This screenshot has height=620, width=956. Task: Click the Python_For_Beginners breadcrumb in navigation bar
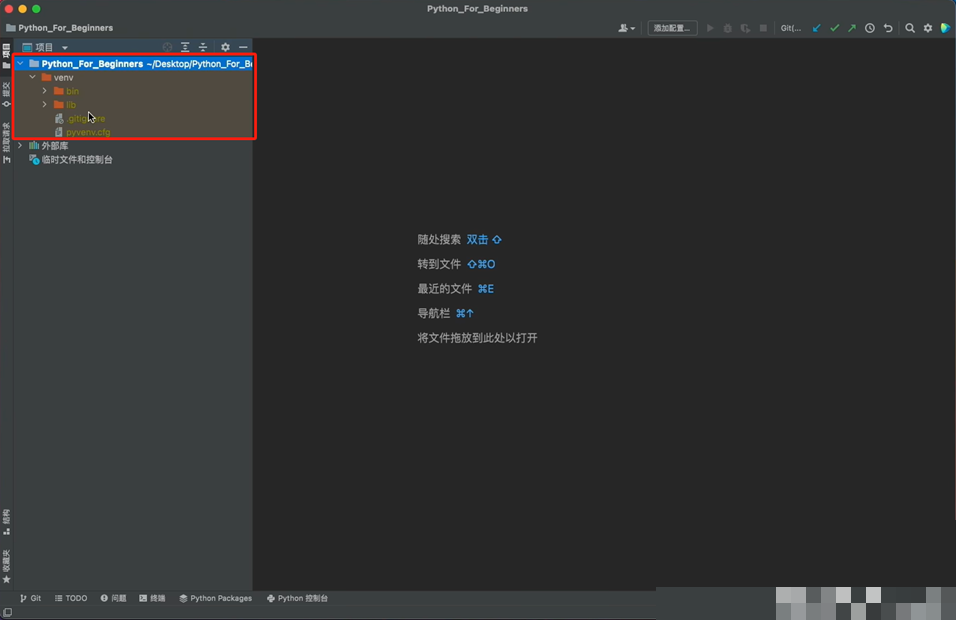[60, 28]
